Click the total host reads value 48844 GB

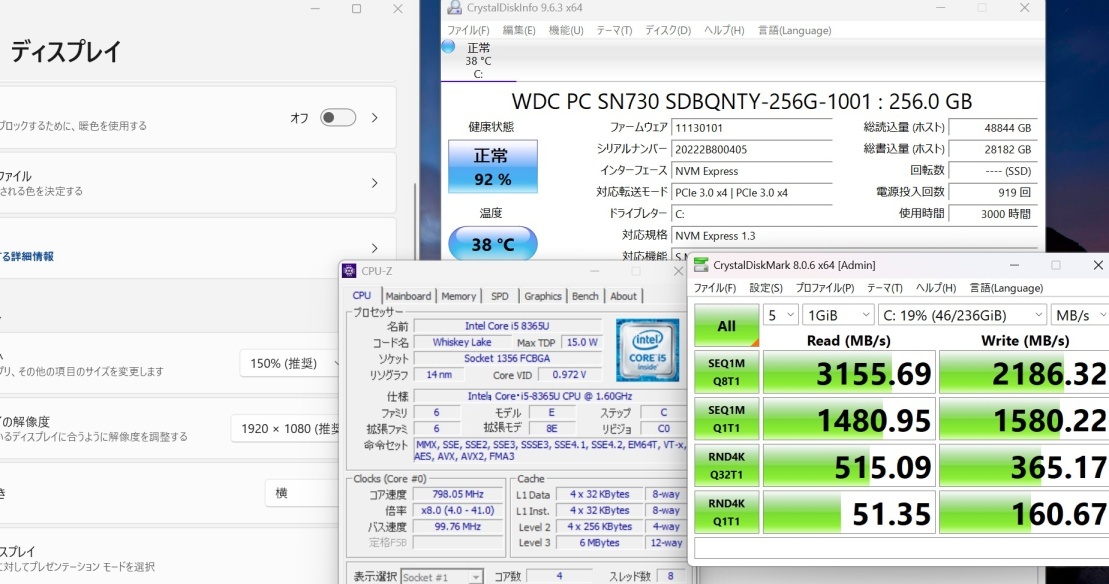coord(992,128)
